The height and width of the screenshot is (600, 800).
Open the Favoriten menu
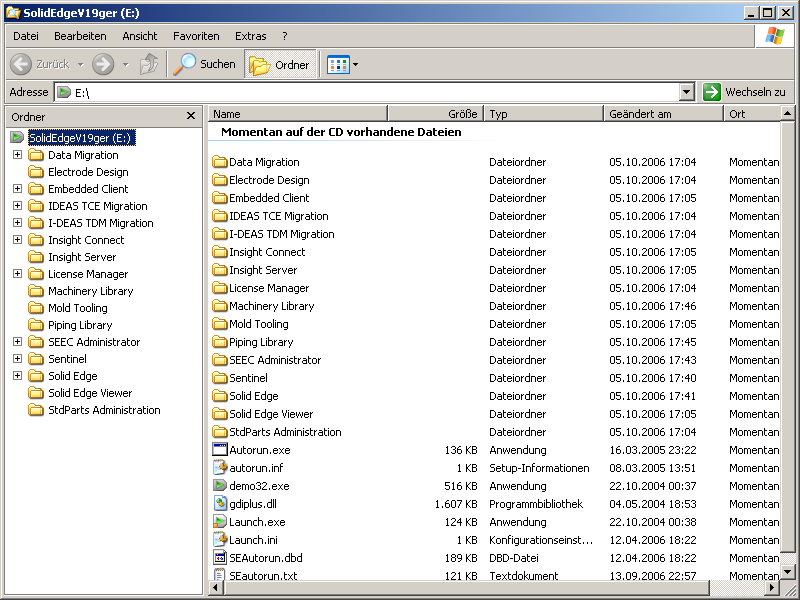coord(196,36)
